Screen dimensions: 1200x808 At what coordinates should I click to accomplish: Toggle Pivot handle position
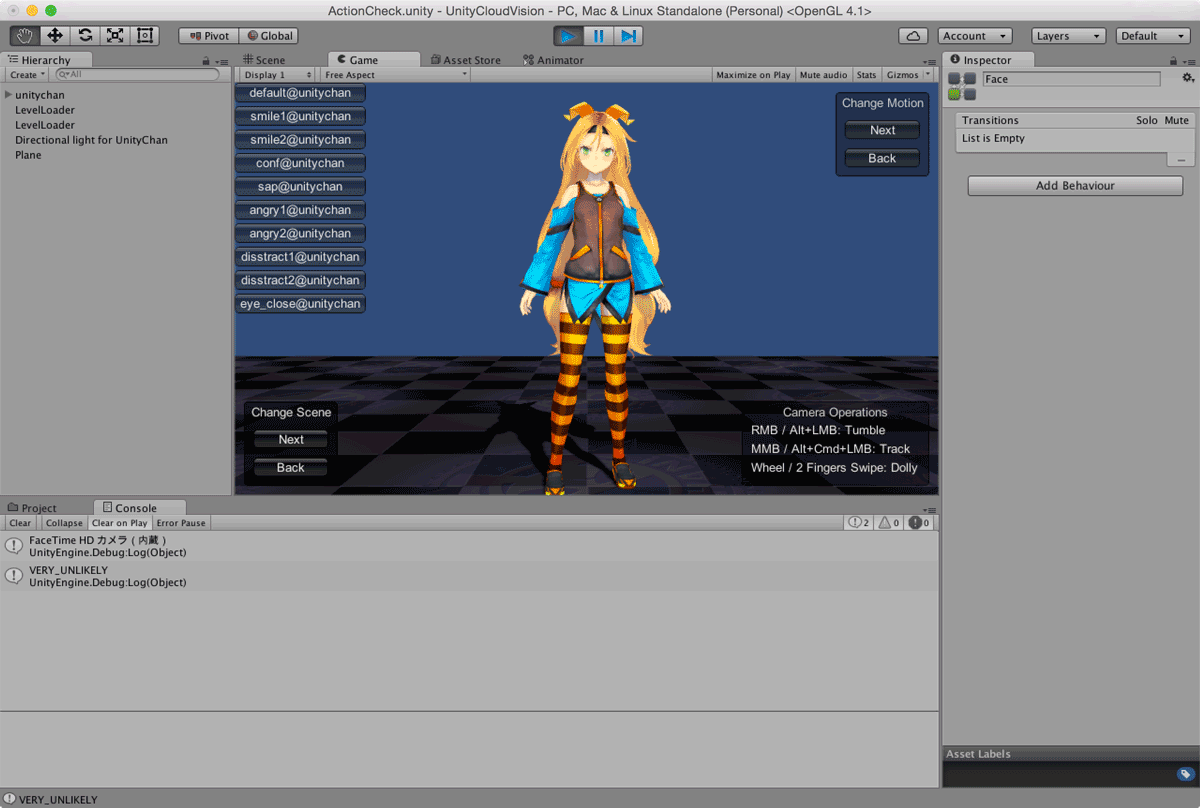click(208, 35)
